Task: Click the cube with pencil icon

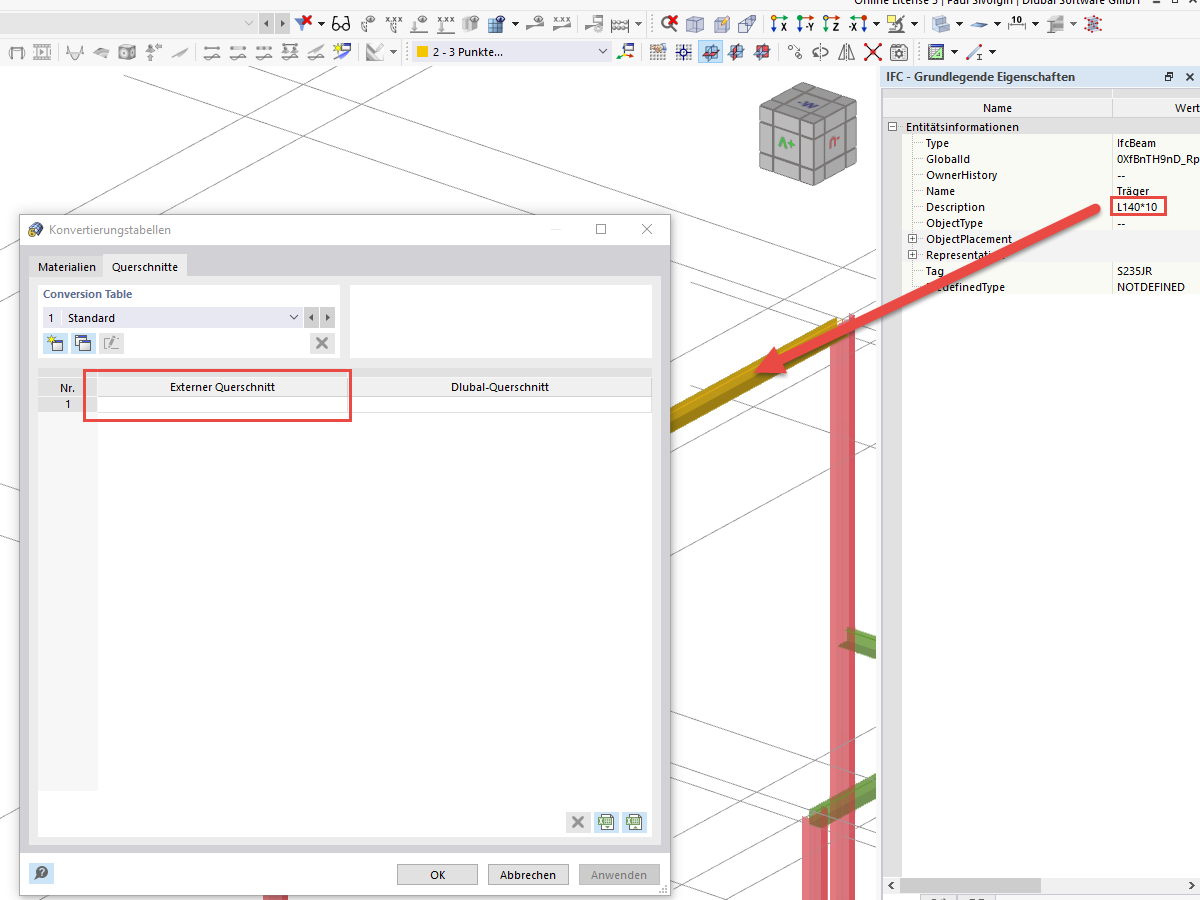Action: click(x=721, y=23)
